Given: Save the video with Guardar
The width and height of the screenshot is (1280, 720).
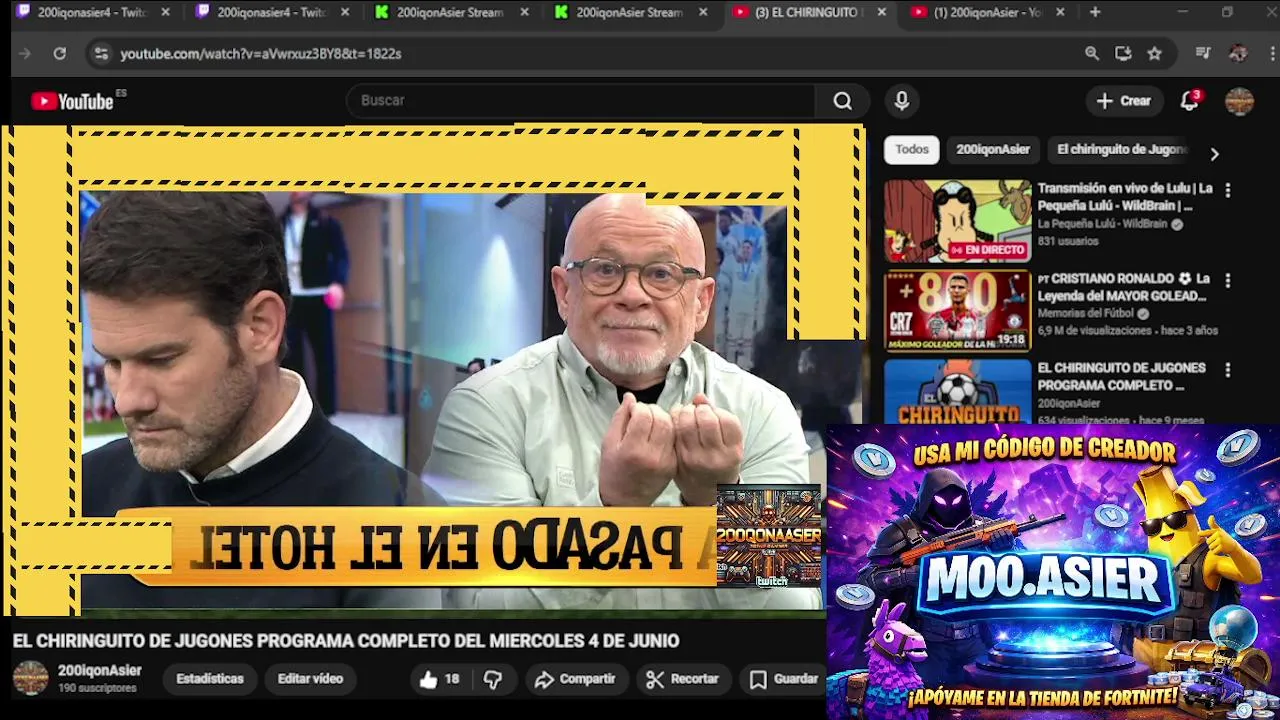Looking at the screenshot, I should click(784, 679).
